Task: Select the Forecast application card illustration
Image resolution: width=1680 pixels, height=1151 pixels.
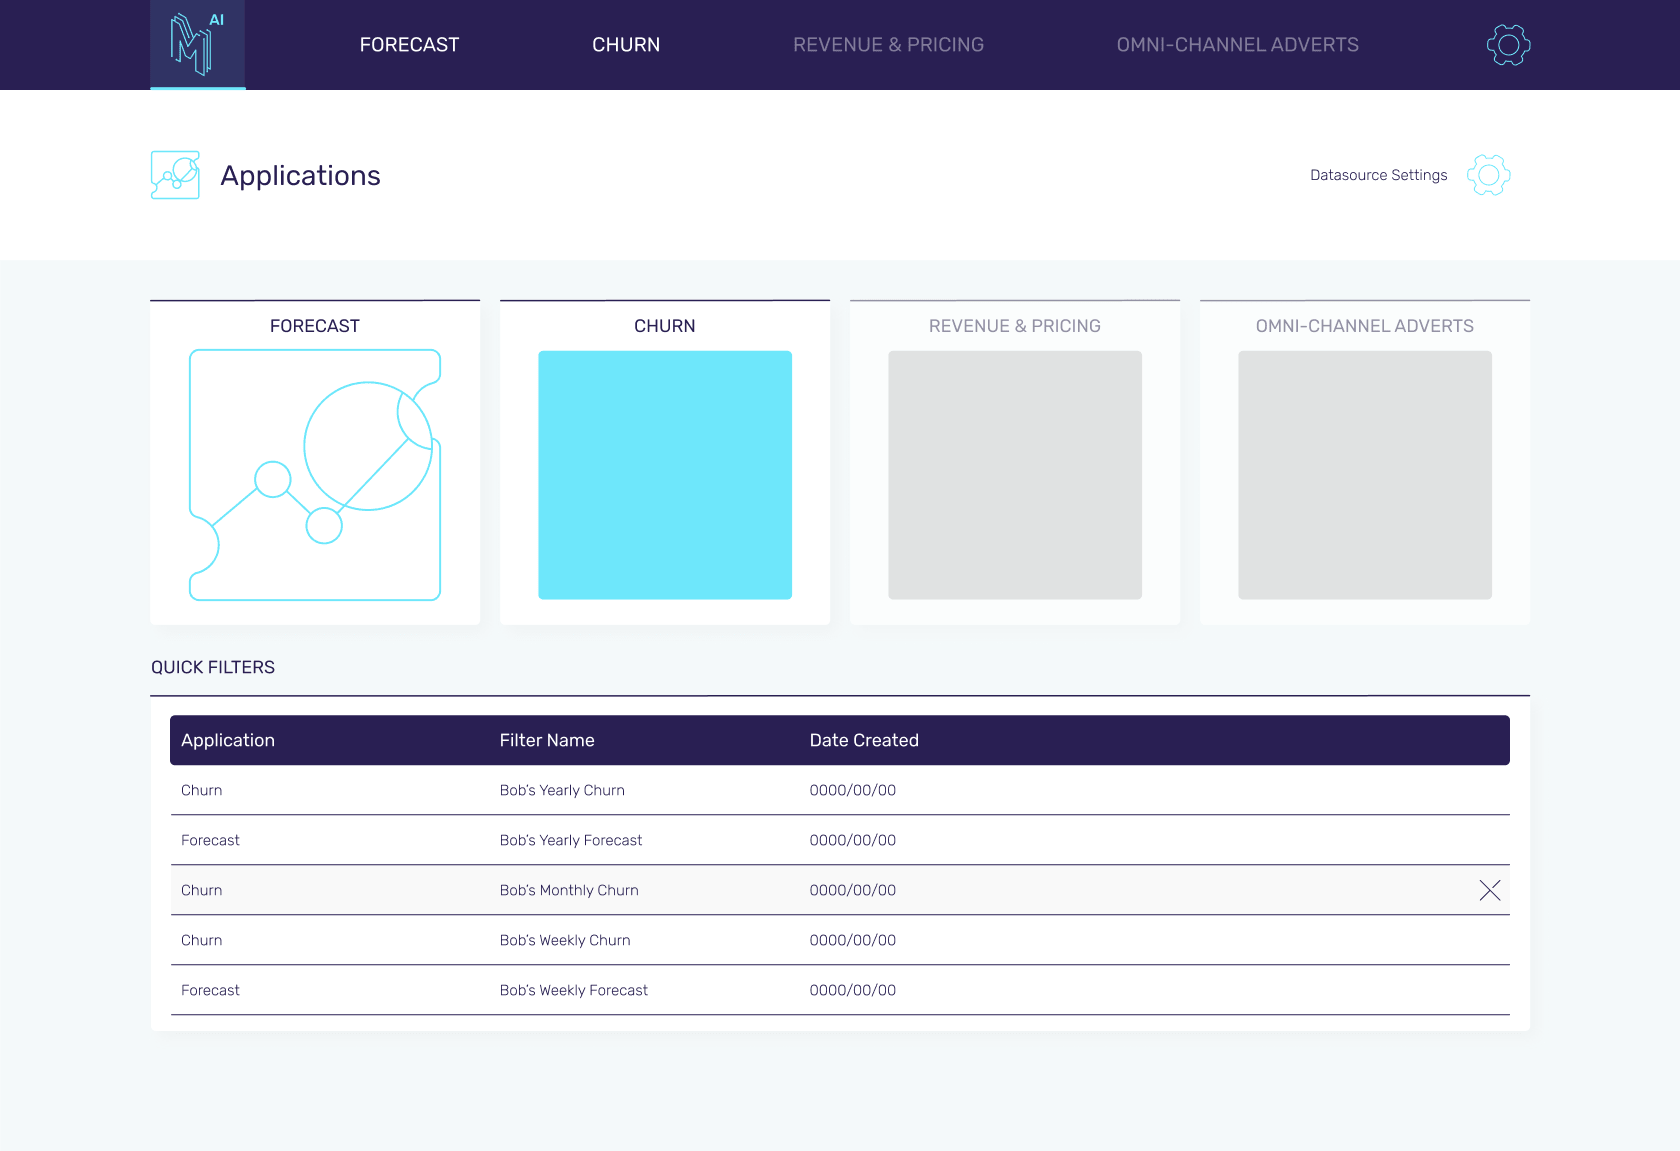Action: [315, 475]
